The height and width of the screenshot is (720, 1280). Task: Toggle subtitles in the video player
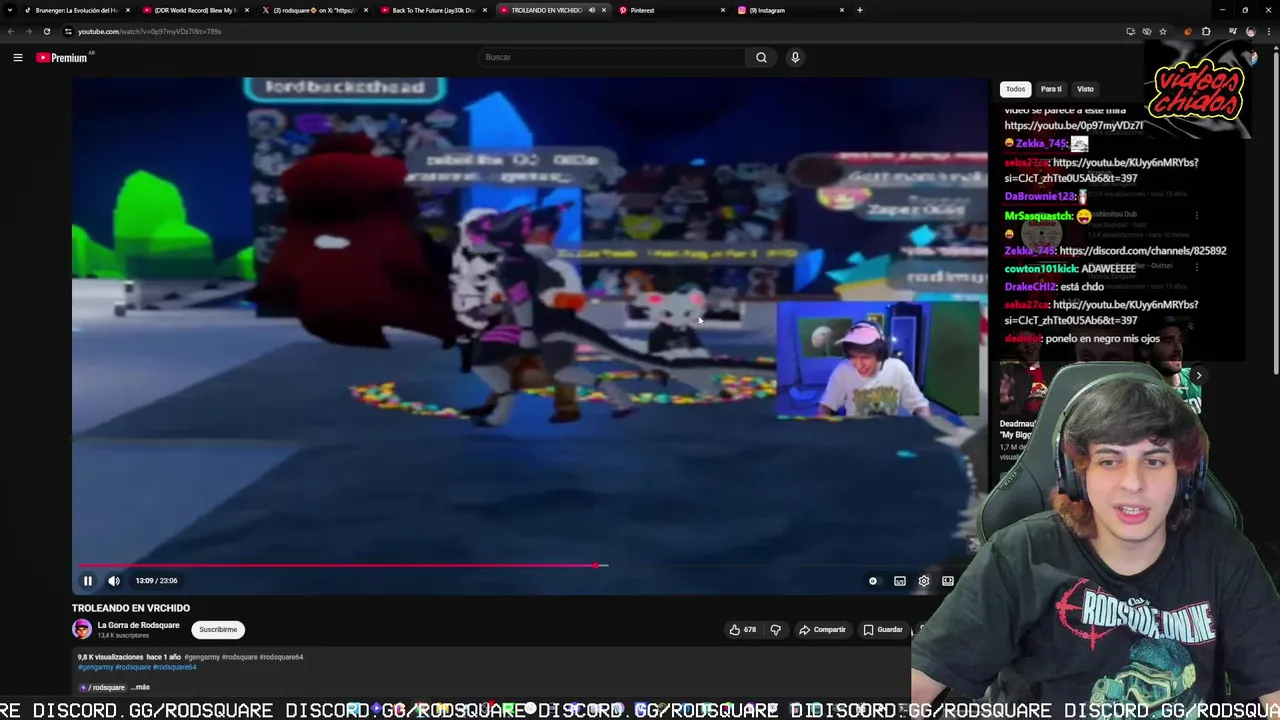click(900, 581)
